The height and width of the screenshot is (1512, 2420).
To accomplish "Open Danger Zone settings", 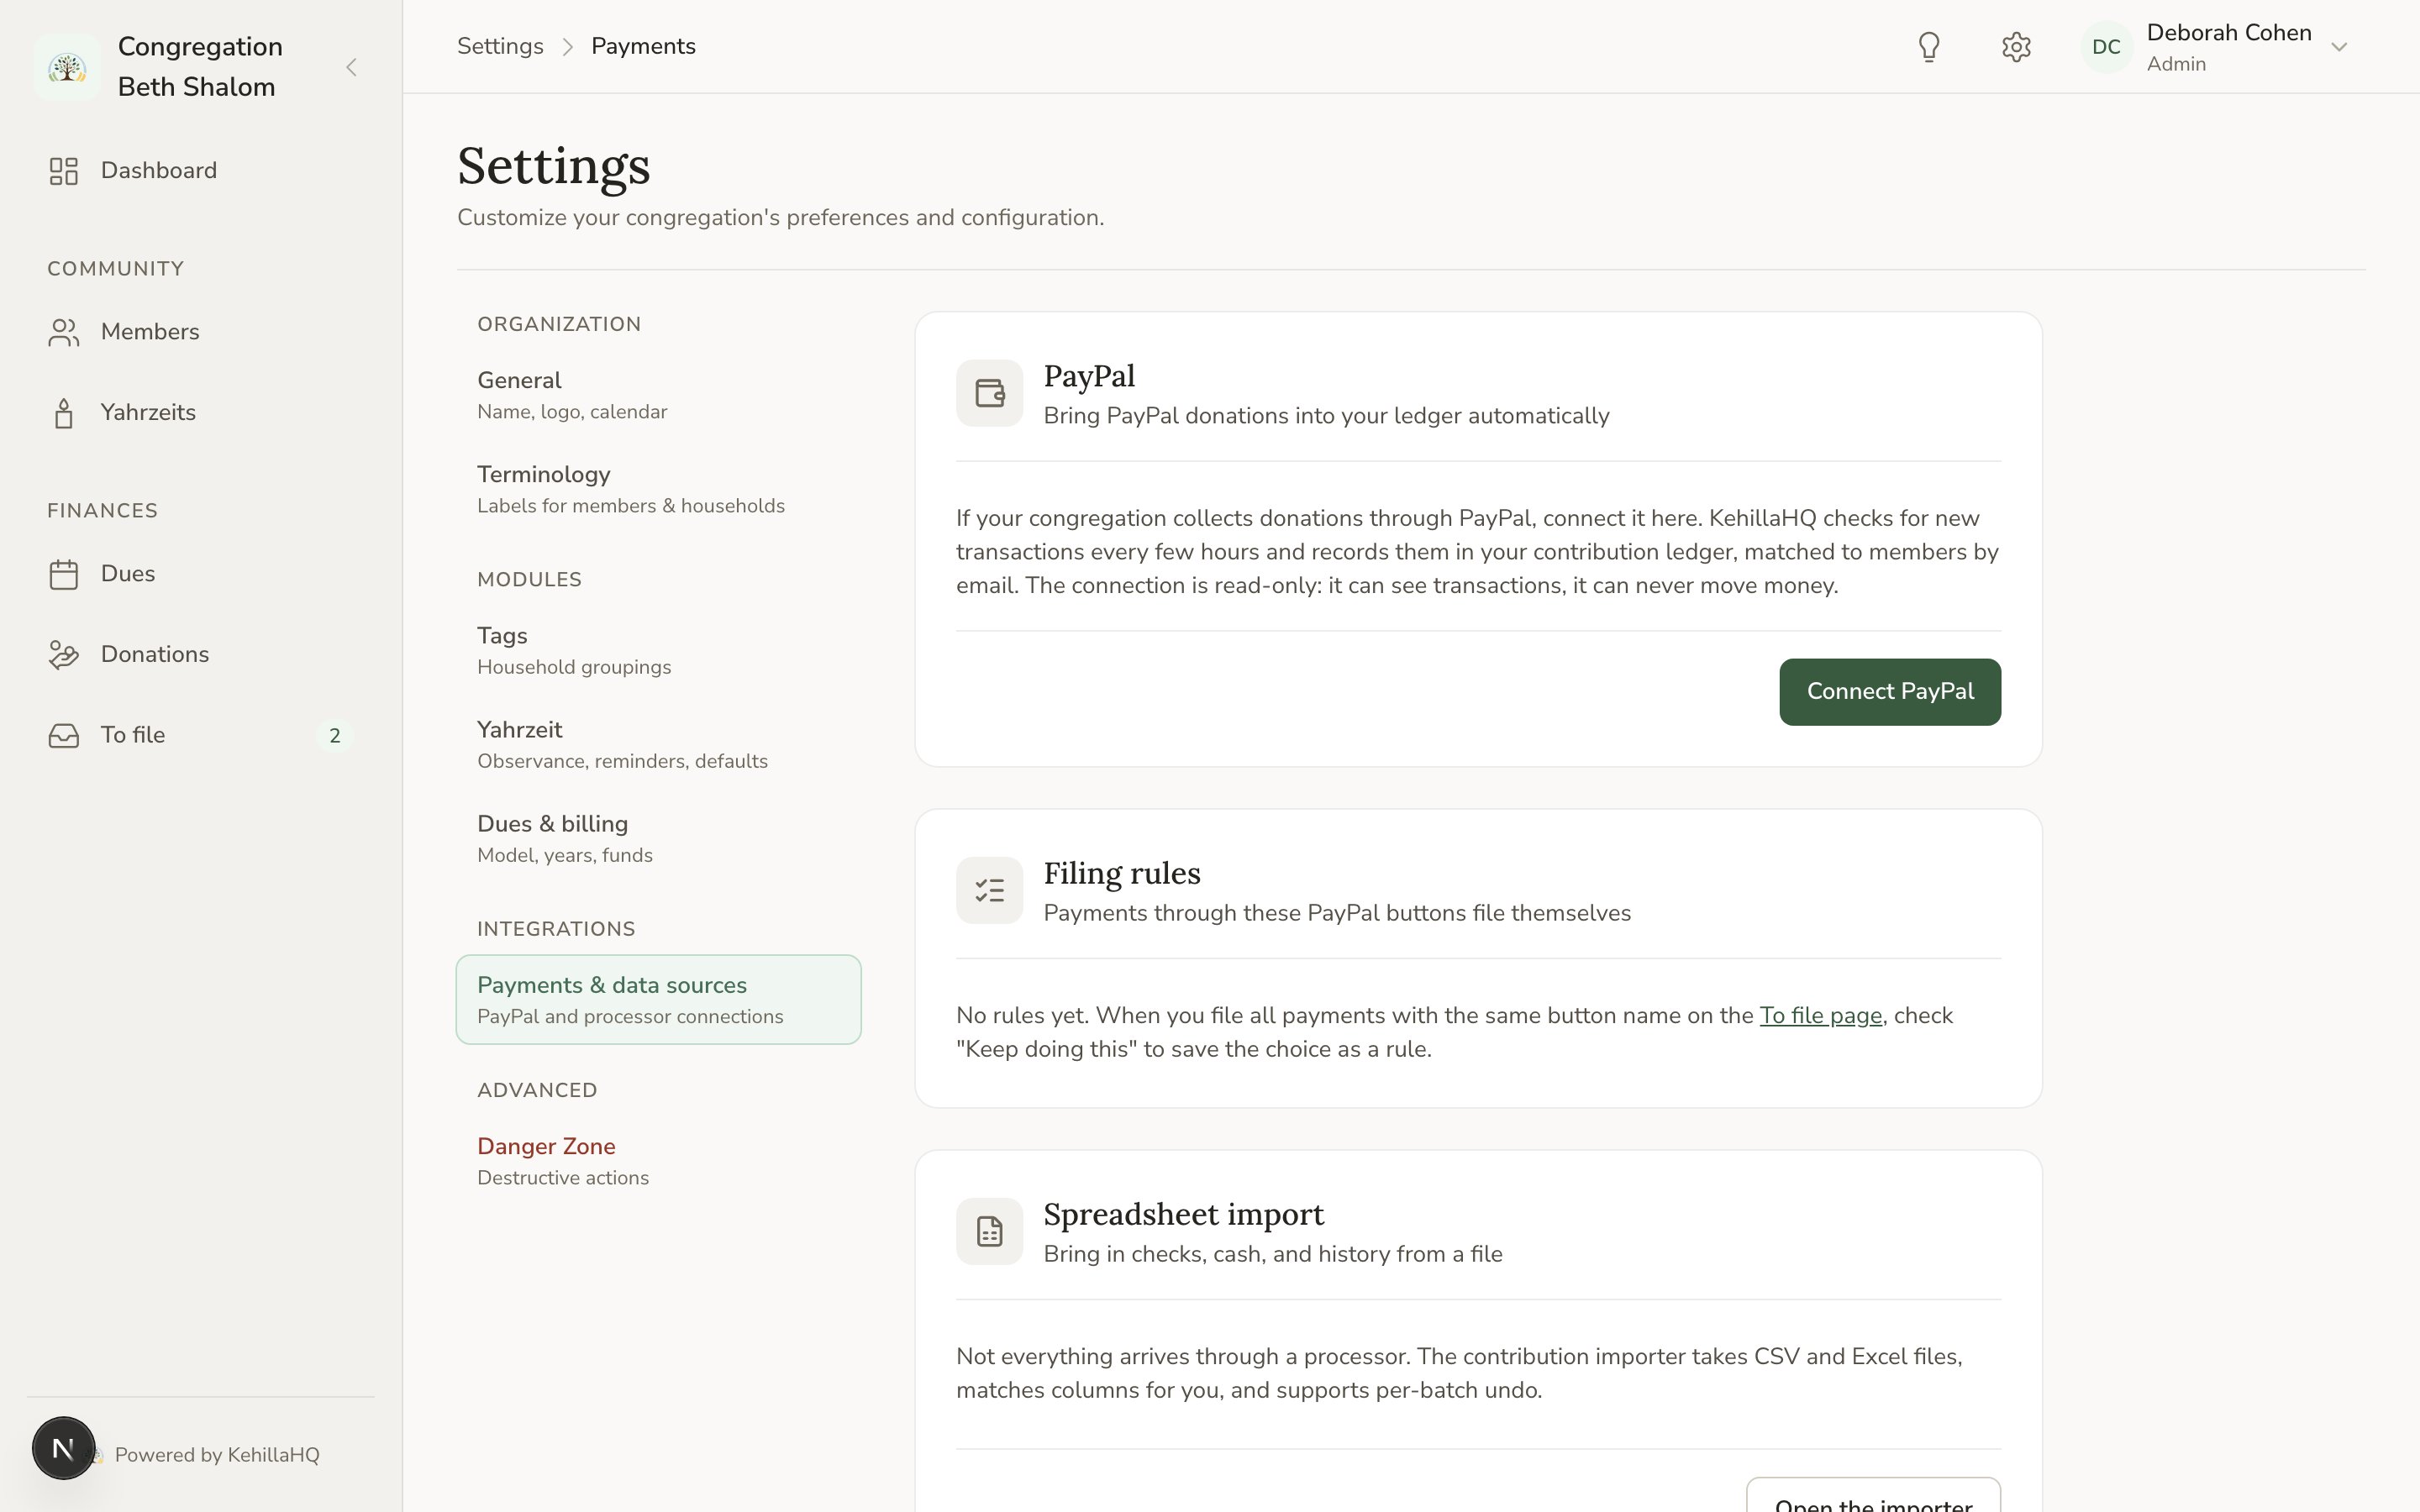I will point(658,1160).
